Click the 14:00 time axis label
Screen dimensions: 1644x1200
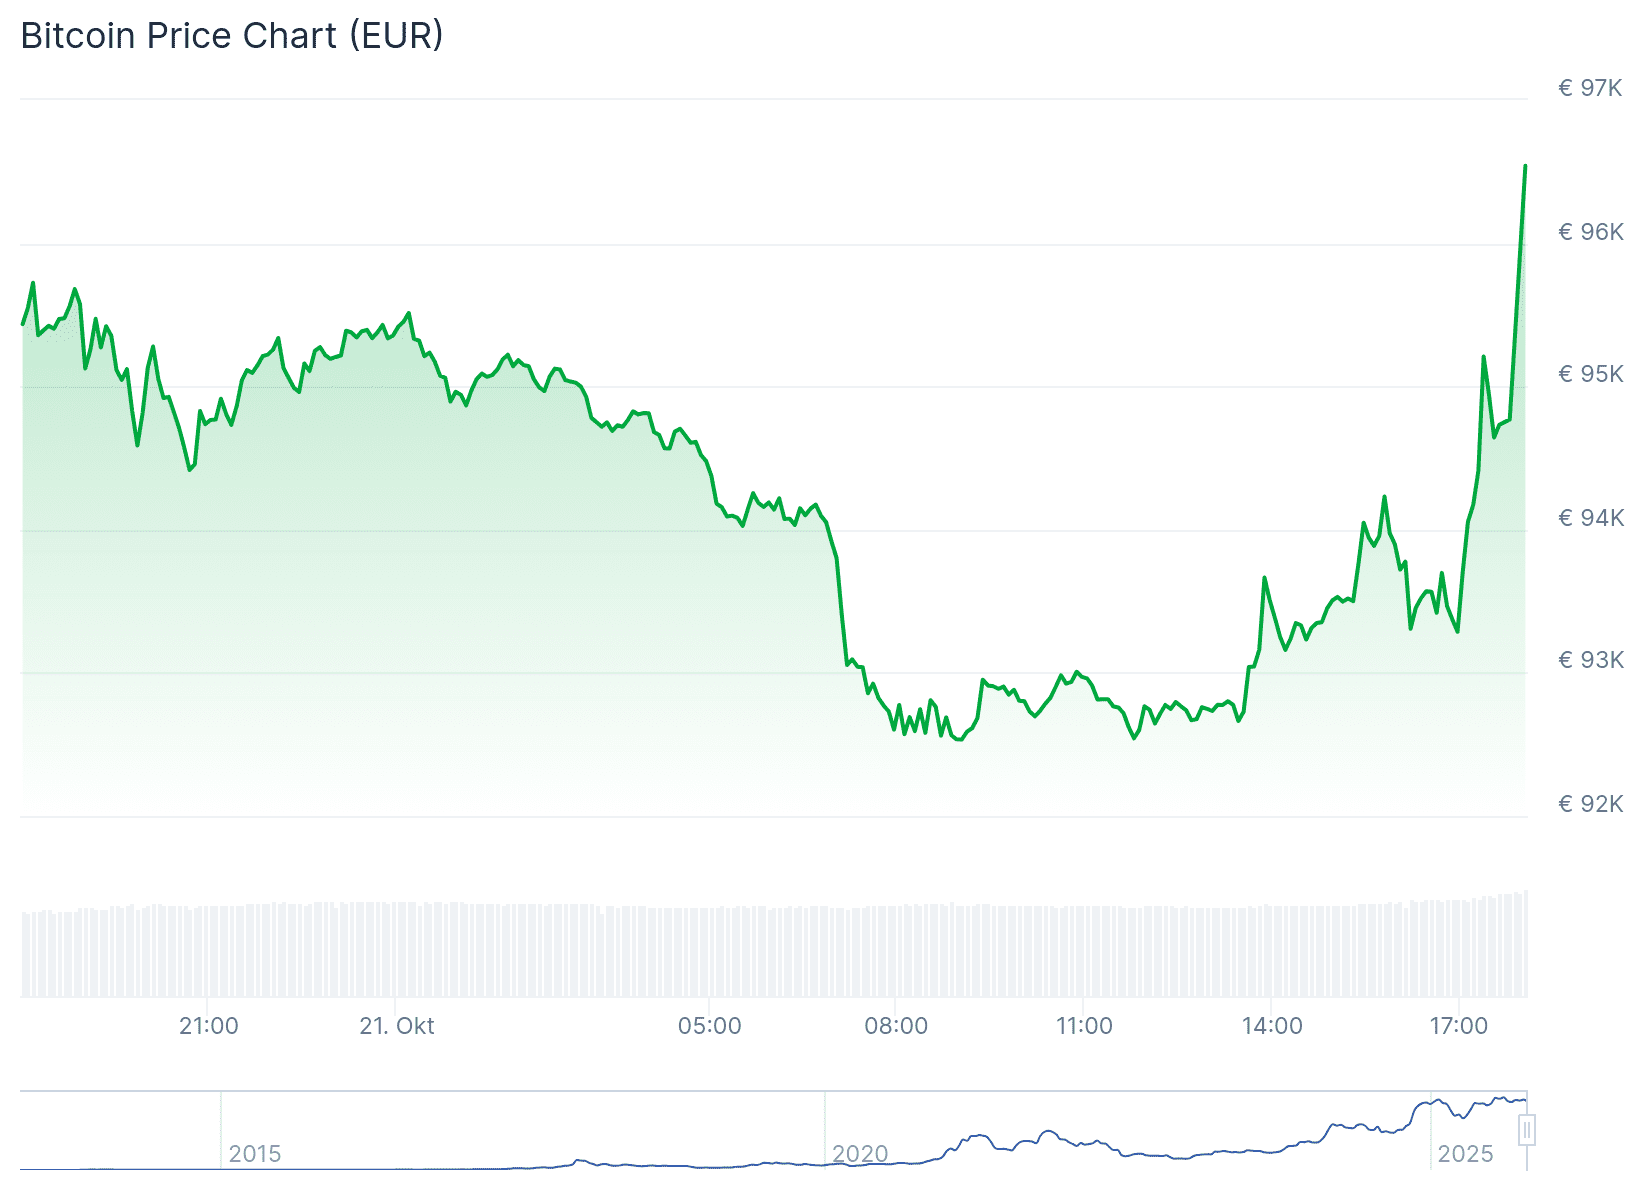point(1272,1026)
